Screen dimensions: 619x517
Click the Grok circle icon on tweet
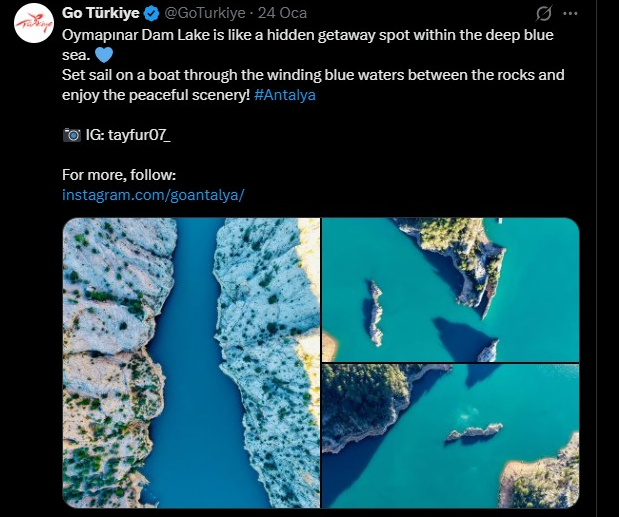pyautogui.click(x=545, y=14)
